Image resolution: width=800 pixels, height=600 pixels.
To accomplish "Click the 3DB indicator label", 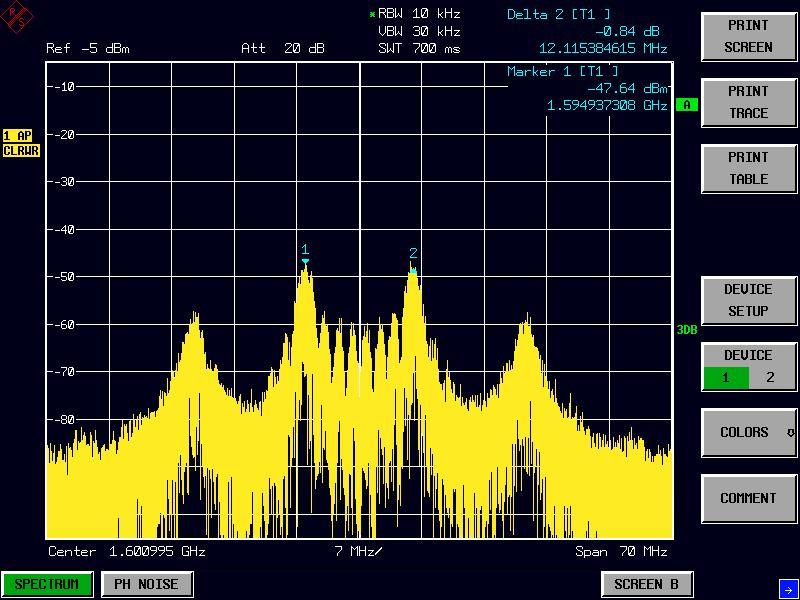I will [x=686, y=330].
